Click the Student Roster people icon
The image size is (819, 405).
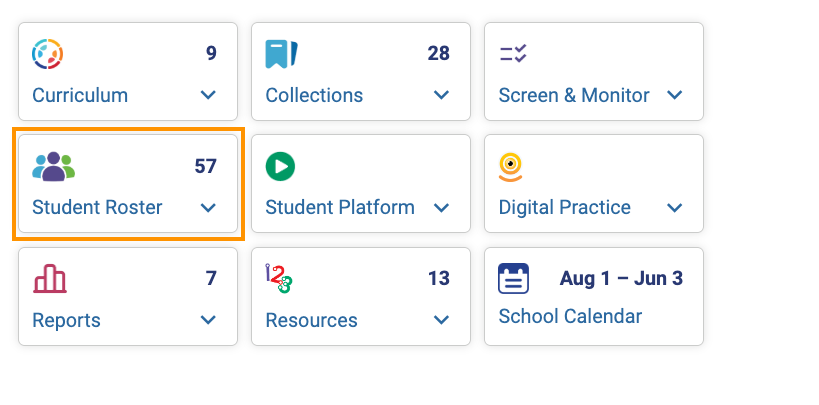(53, 166)
